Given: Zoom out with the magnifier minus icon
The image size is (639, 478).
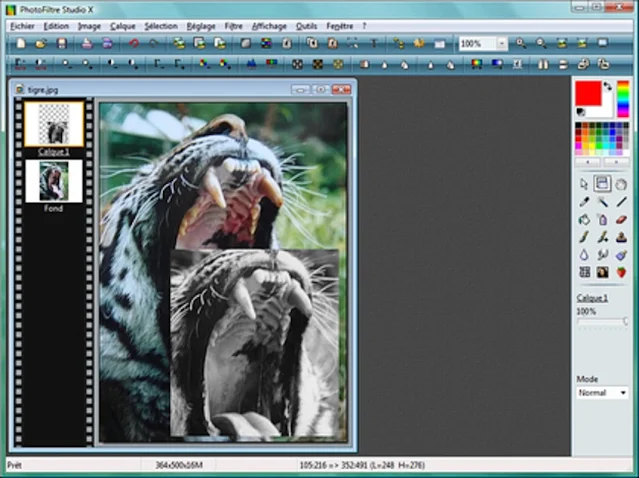Looking at the screenshot, I should click(x=541, y=43).
